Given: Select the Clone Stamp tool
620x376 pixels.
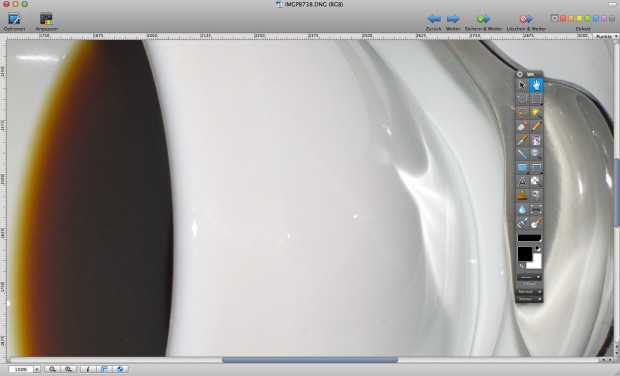Looking at the screenshot, I should 522,195.
